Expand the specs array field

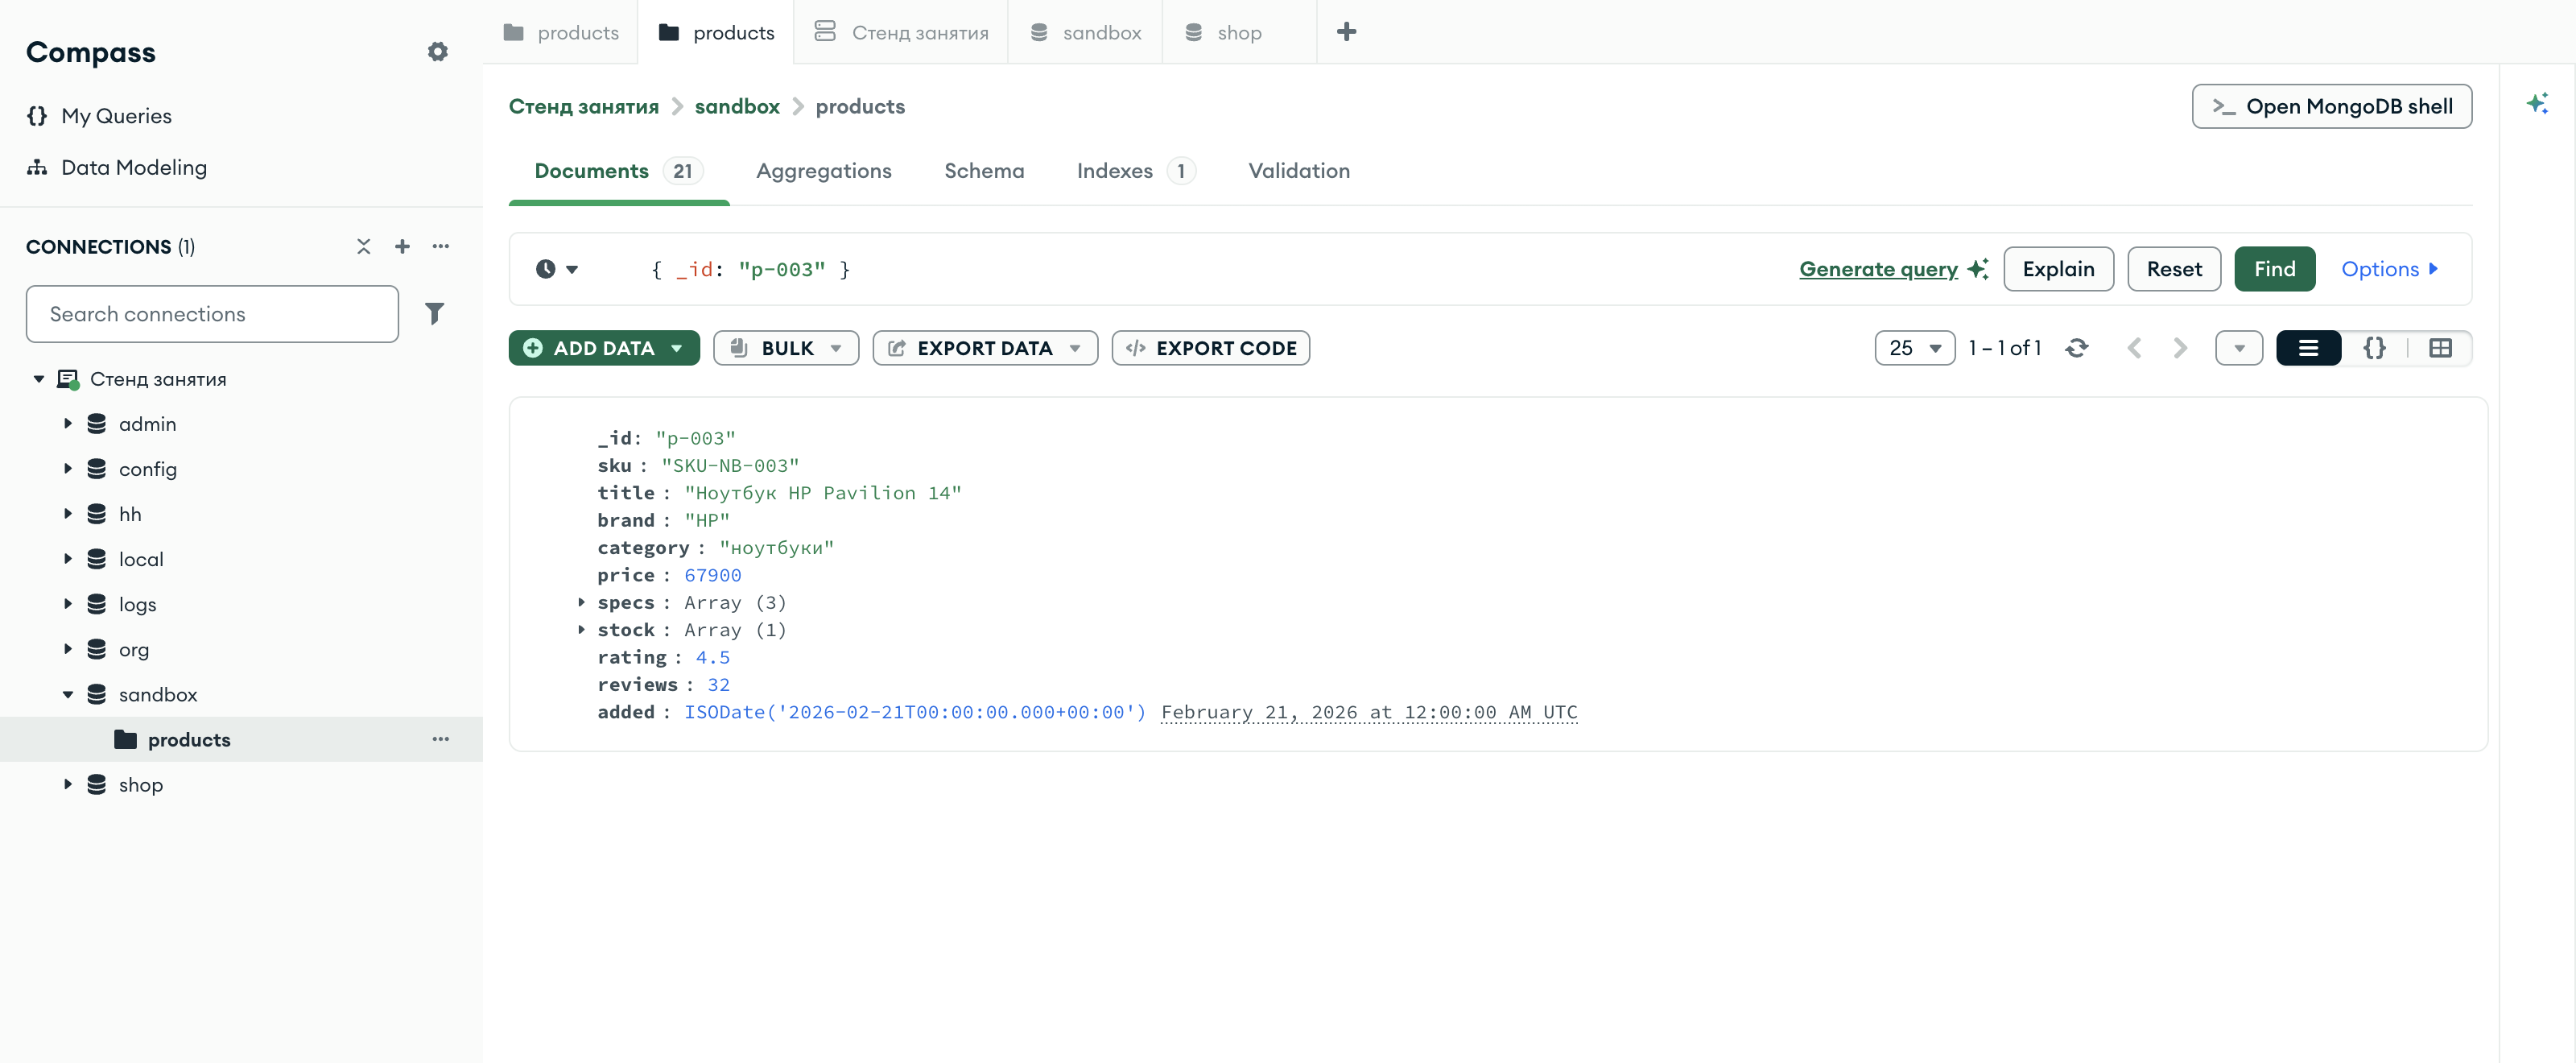pyautogui.click(x=582, y=602)
